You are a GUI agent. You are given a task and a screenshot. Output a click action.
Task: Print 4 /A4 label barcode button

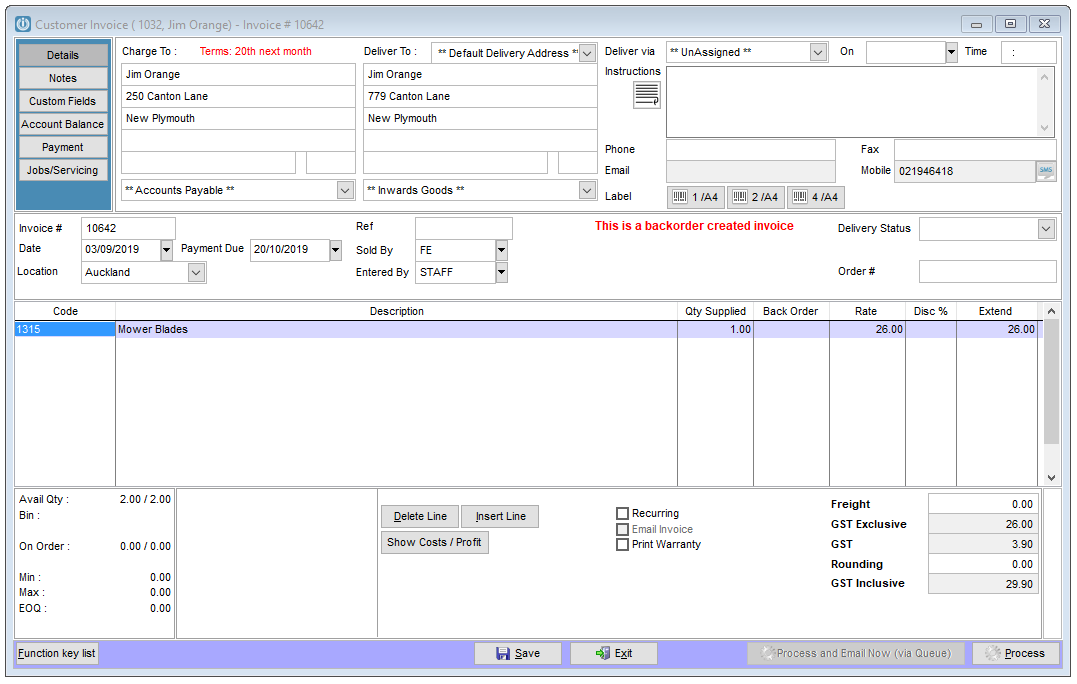[815, 197]
